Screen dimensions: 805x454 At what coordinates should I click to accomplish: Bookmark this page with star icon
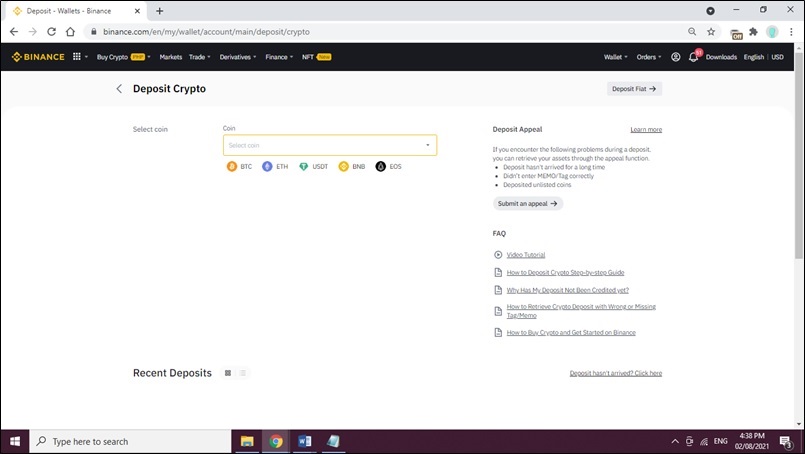711,32
